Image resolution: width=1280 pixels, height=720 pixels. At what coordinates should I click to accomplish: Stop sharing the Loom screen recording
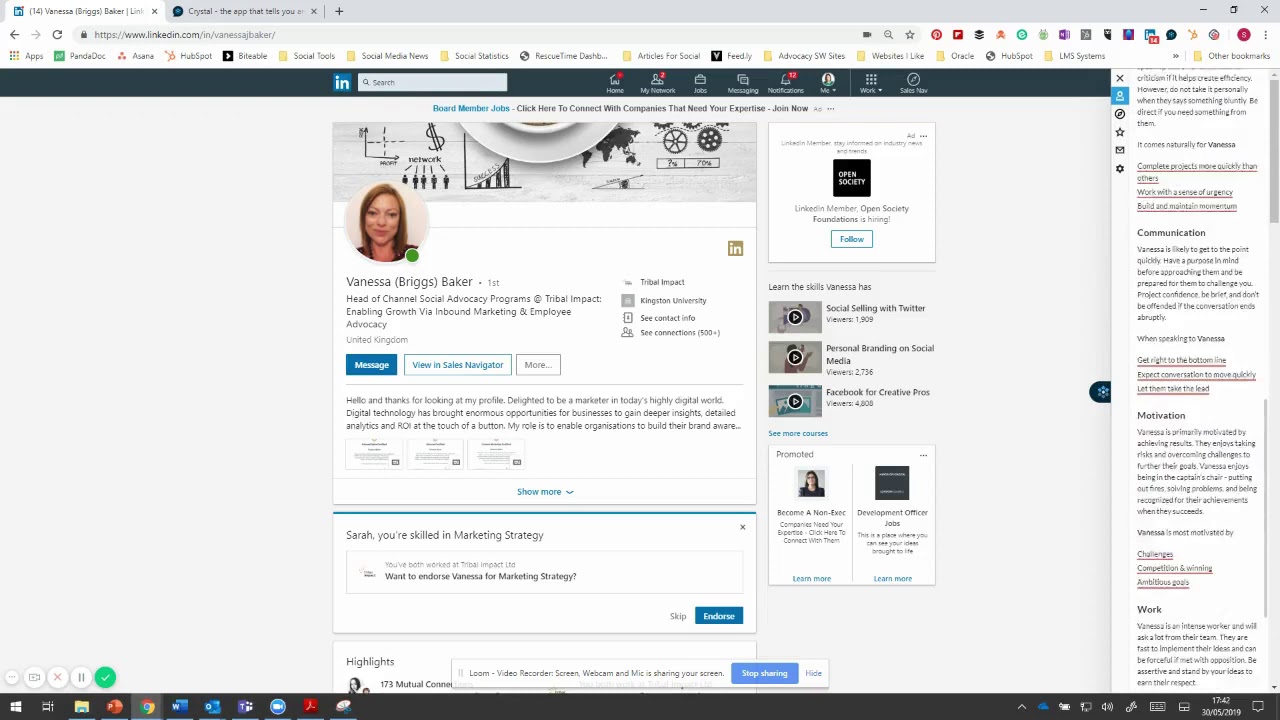pyautogui.click(x=765, y=673)
